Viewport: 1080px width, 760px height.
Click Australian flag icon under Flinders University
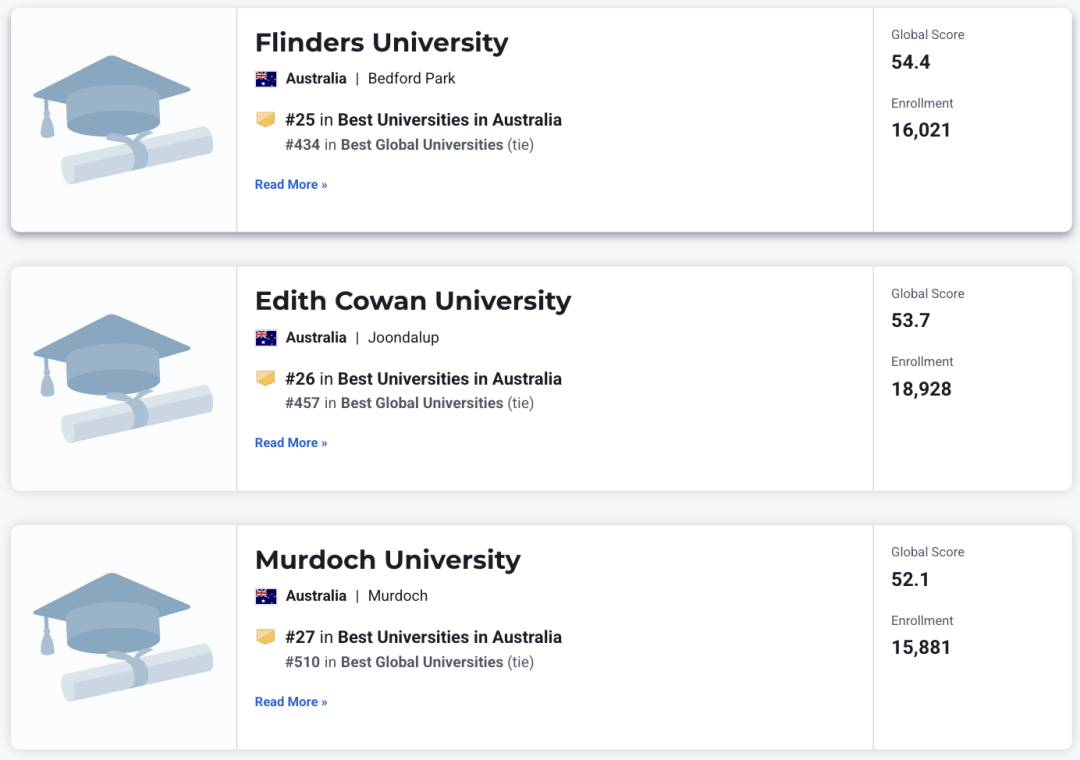click(266, 79)
